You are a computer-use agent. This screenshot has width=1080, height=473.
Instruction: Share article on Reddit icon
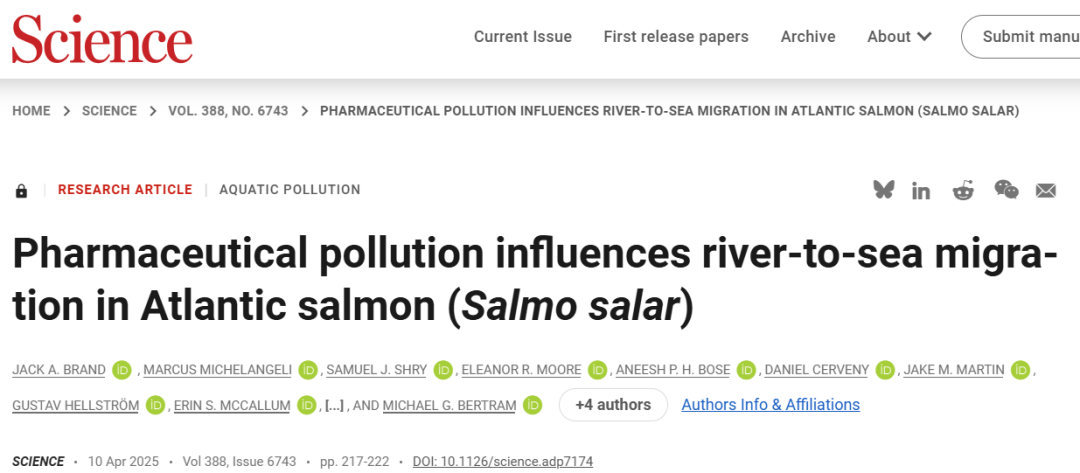[963, 190]
